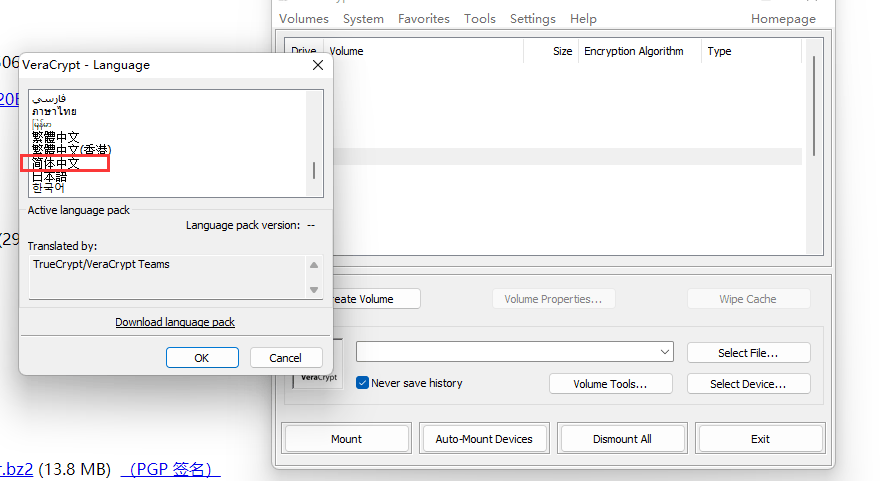Open the Settings menu

click(533, 19)
